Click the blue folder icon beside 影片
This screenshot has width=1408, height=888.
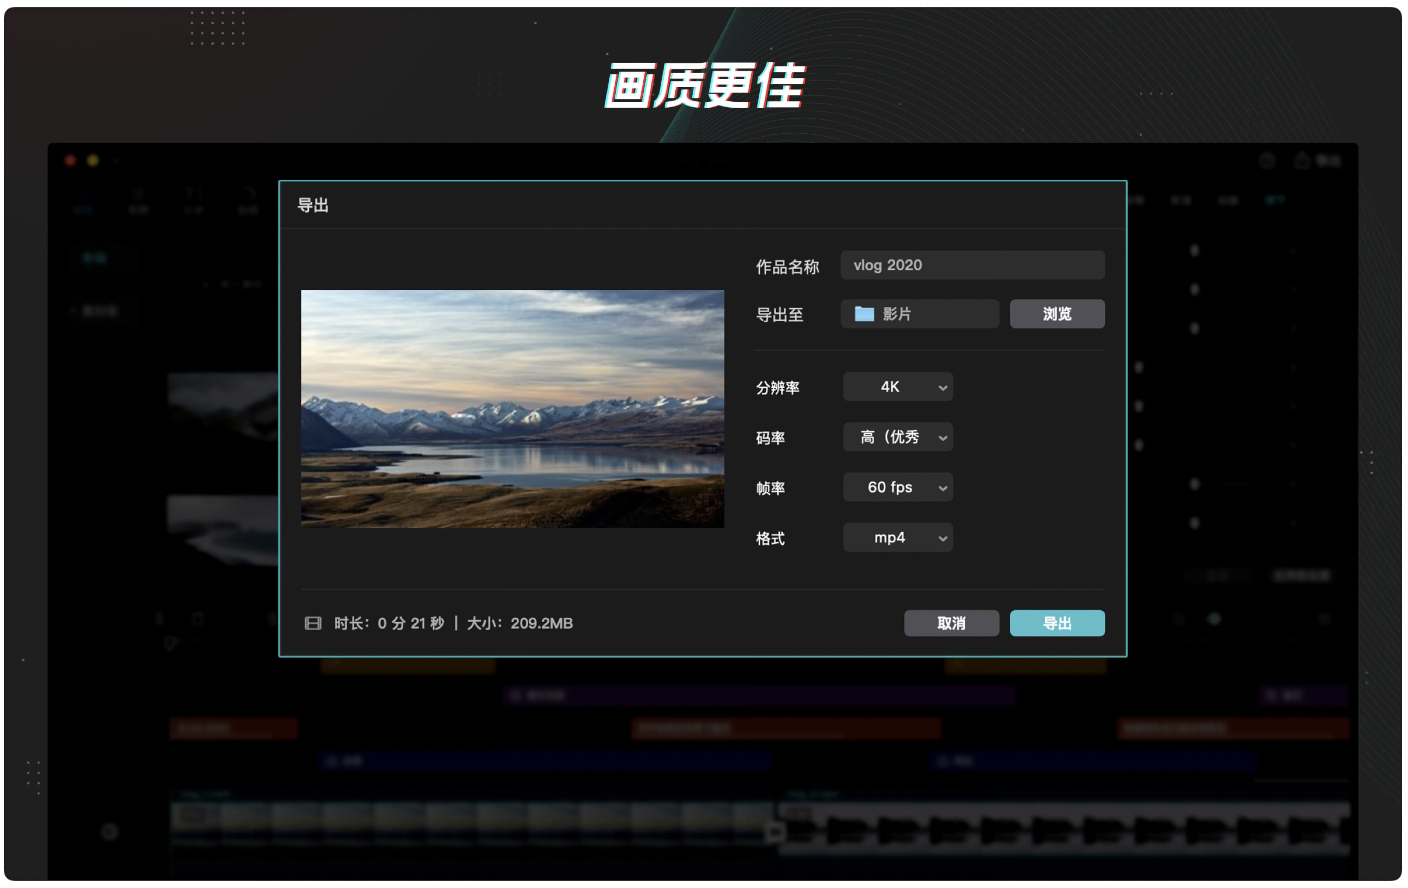click(x=864, y=314)
